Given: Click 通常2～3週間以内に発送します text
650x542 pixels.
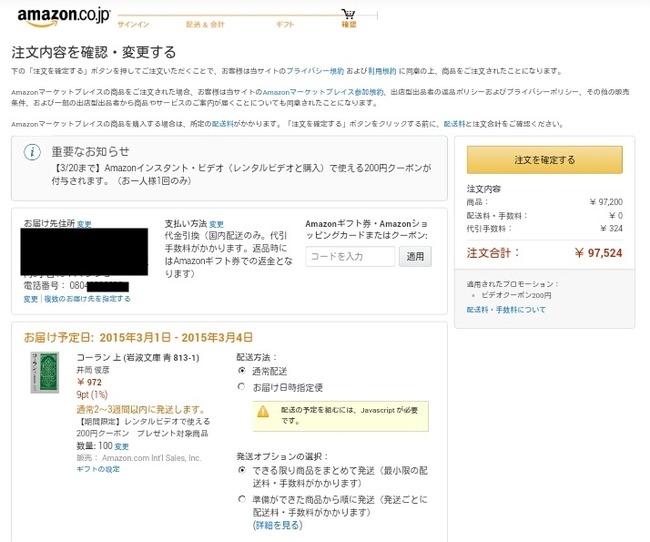Looking at the screenshot, I should [x=141, y=410].
